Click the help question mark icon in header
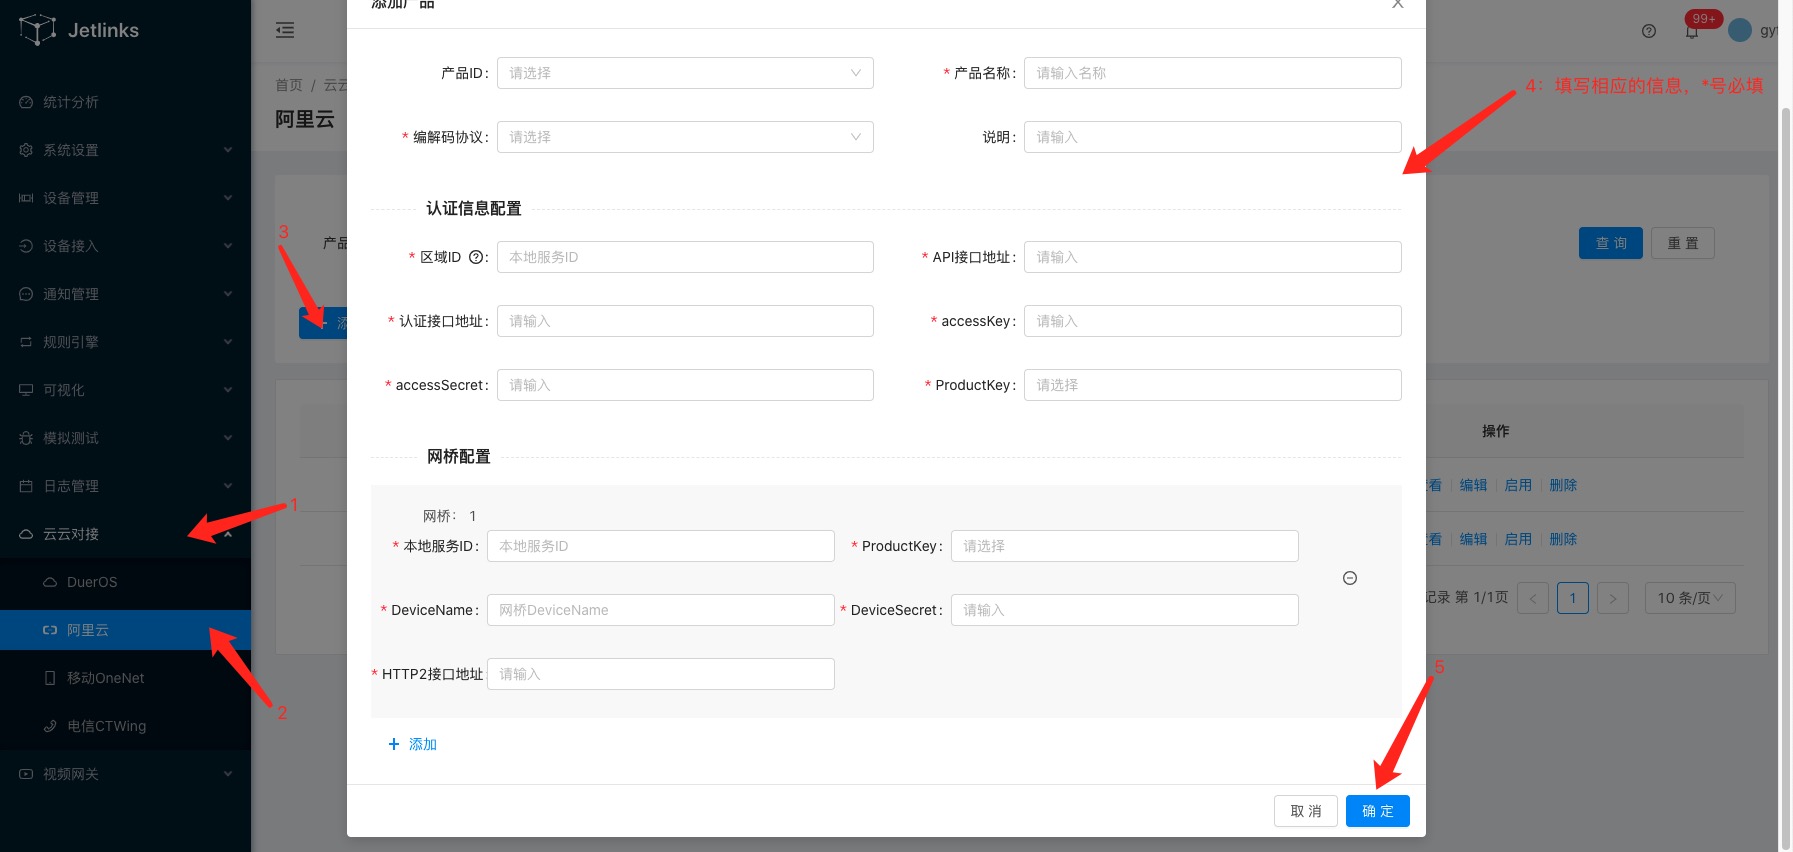1793x852 pixels. pyautogui.click(x=1649, y=31)
